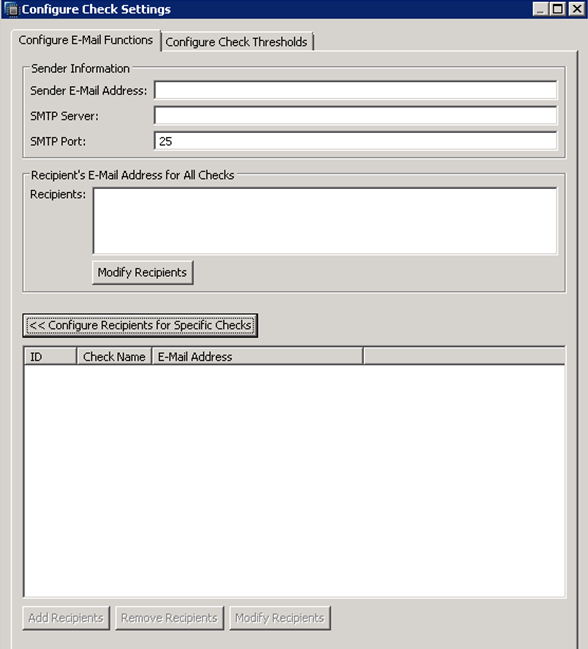This screenshot has width=588, height=649.
Task: Close the Configure Check Settings window
Action: [576, 9]
